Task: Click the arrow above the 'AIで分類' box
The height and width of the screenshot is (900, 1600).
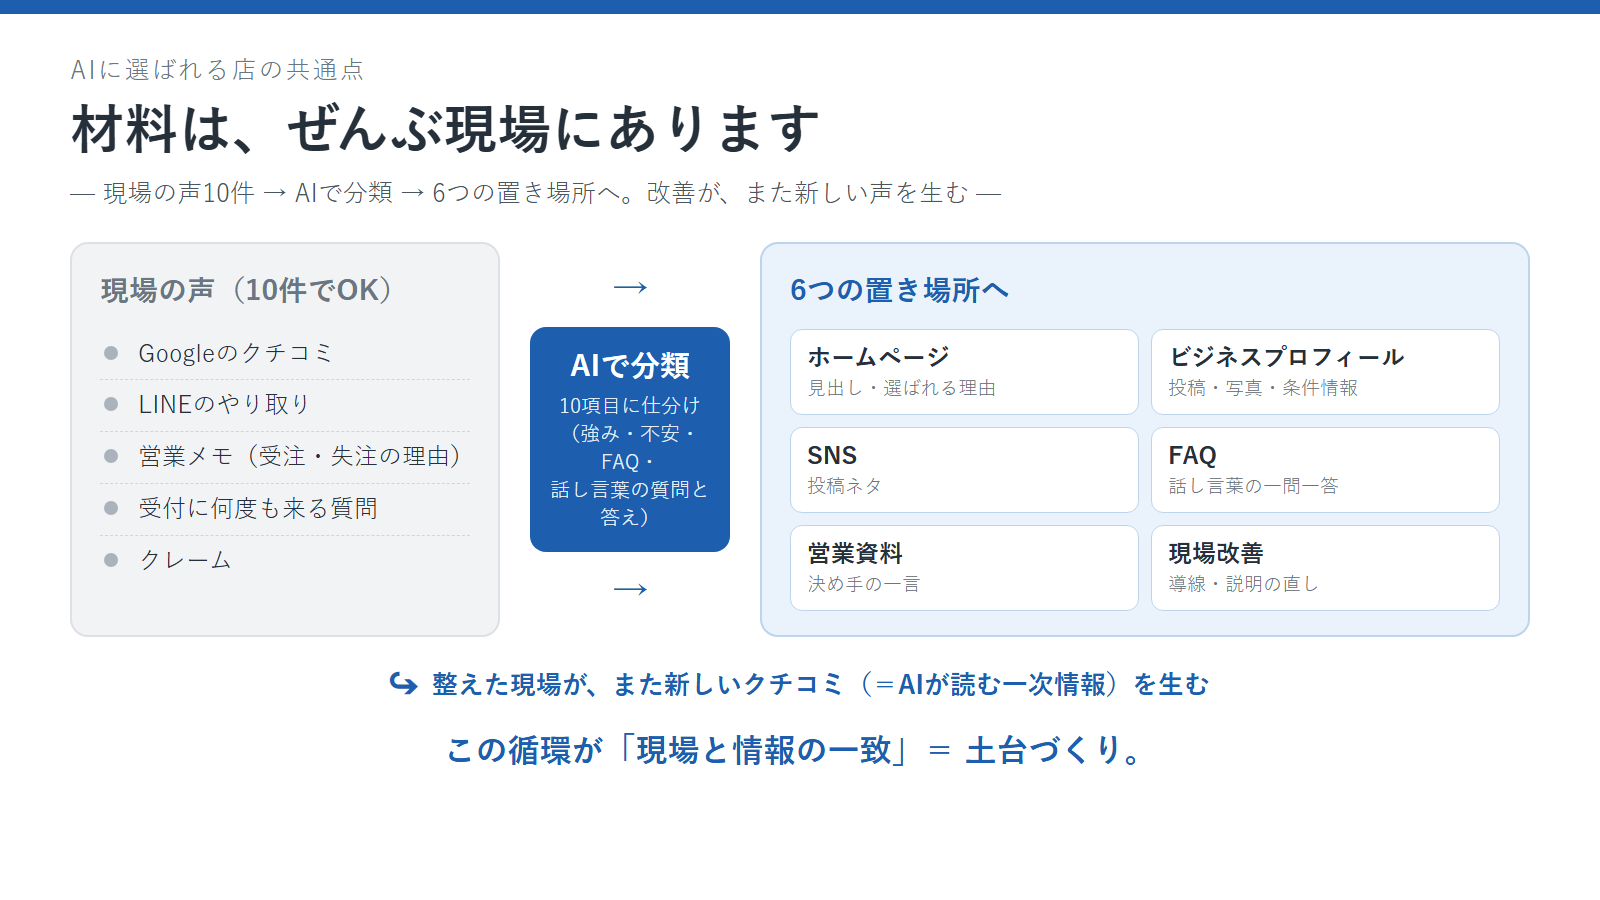Action: click(x=630, y=288)
